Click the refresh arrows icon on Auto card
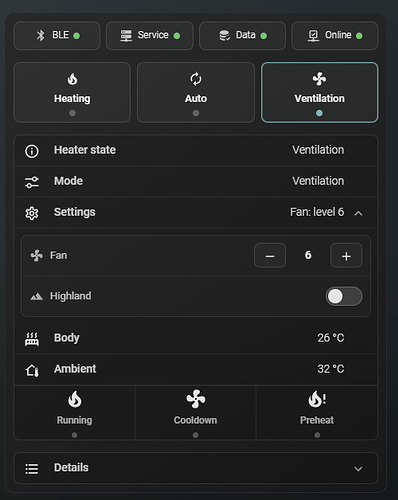 point(196,79)
